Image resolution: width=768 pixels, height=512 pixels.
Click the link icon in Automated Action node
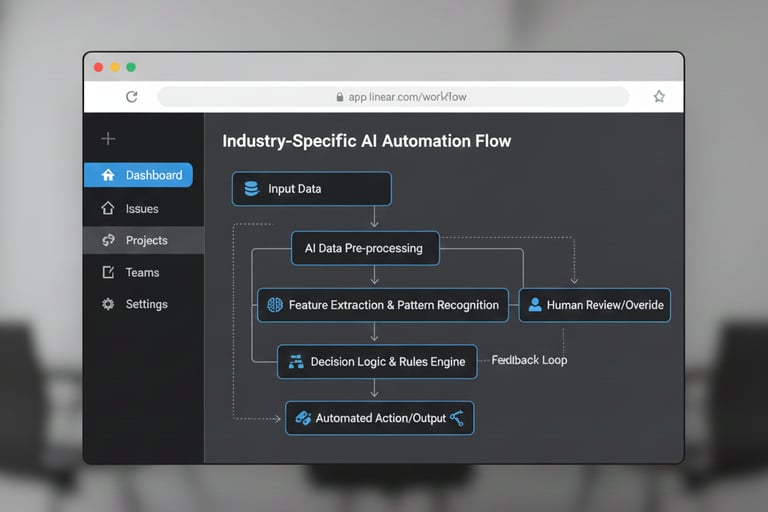[x=303, y=418]
